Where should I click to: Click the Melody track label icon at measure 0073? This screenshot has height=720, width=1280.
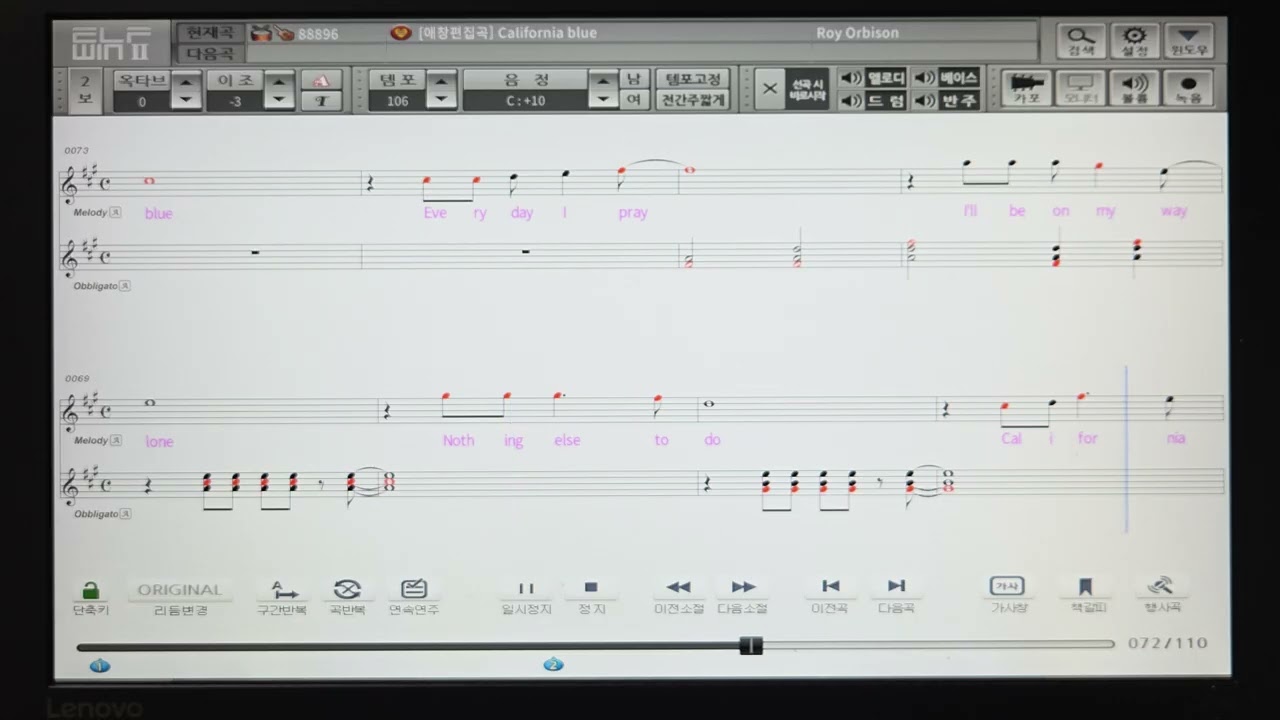115,212
